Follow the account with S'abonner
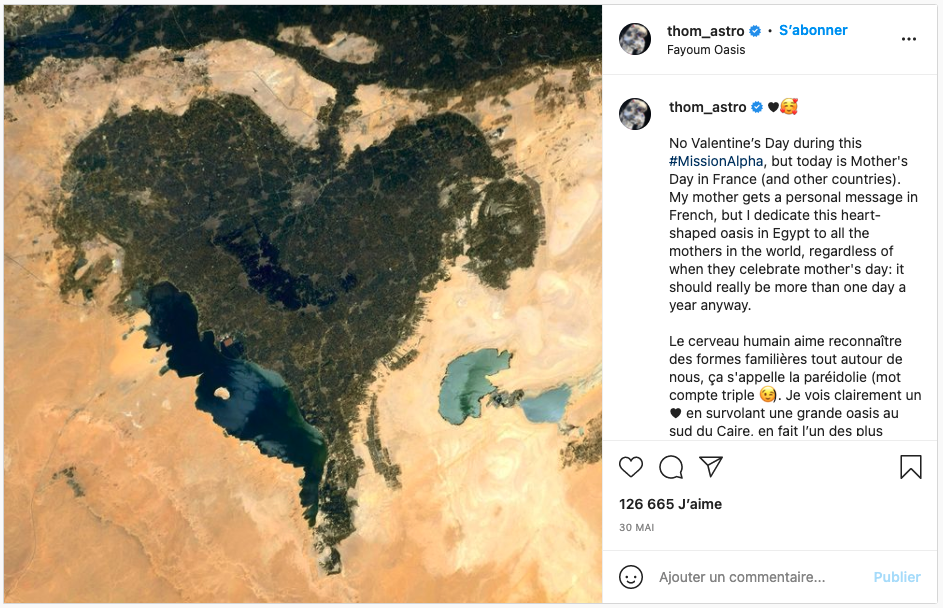 click(x=813, y=30)
